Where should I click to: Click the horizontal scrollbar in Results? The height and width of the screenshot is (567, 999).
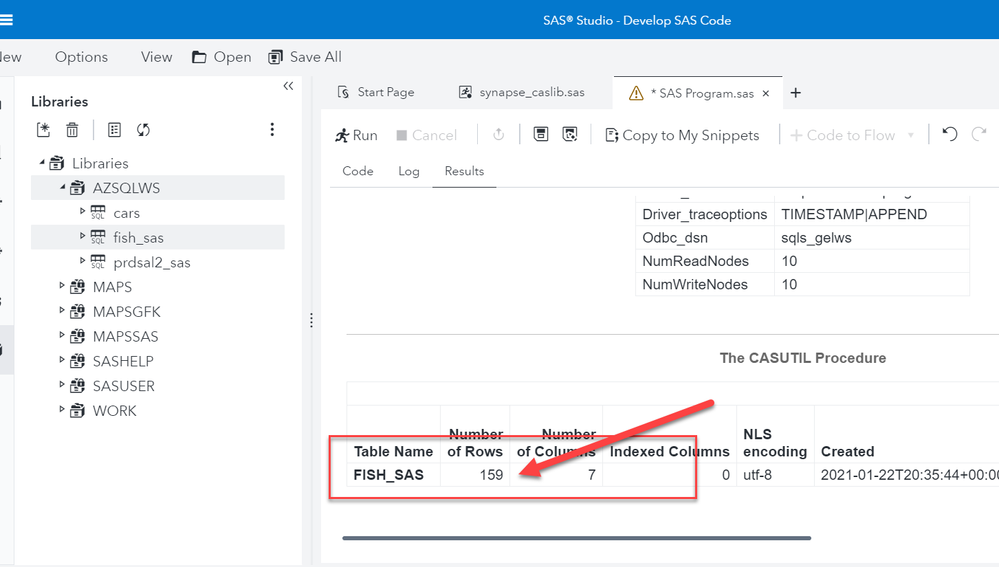coord(577,538)
